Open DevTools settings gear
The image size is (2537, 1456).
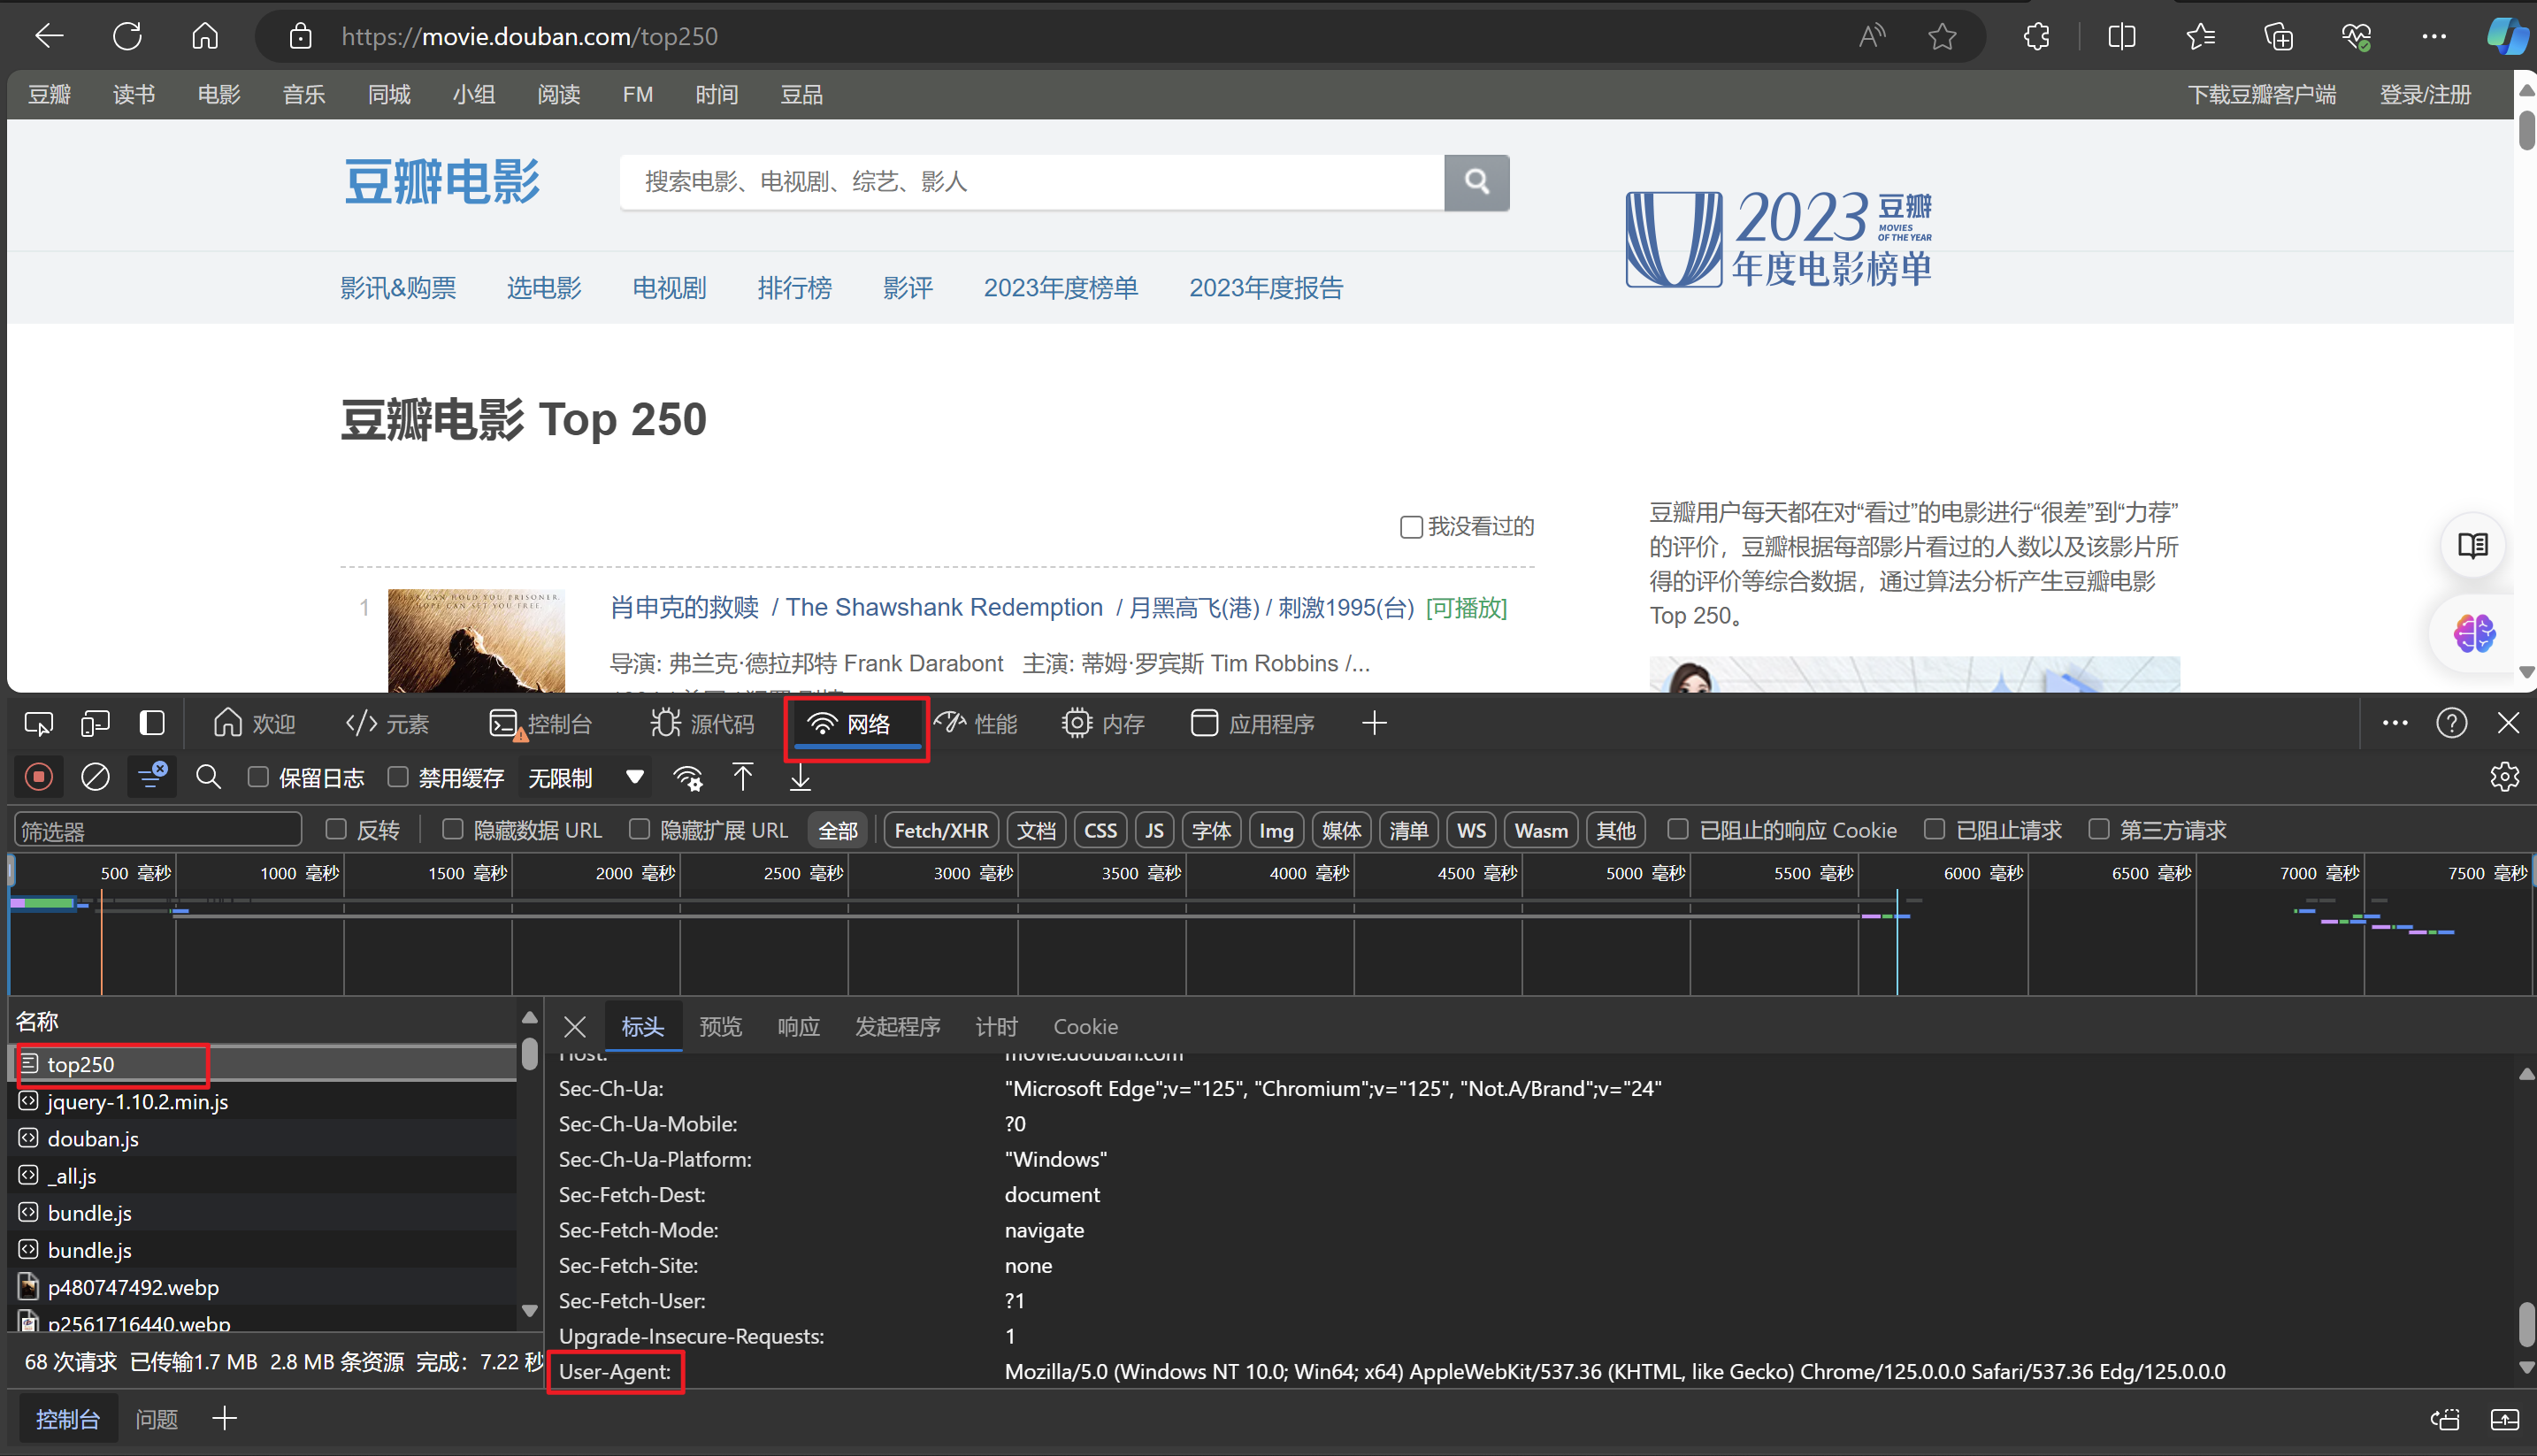point(2505,777)
